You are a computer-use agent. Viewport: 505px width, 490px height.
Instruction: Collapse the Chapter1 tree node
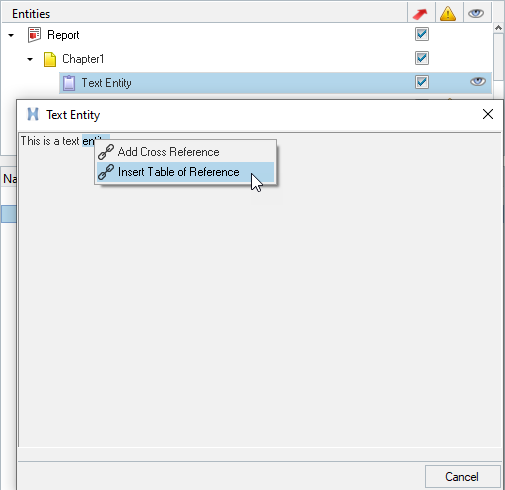[x=30, y=59]
